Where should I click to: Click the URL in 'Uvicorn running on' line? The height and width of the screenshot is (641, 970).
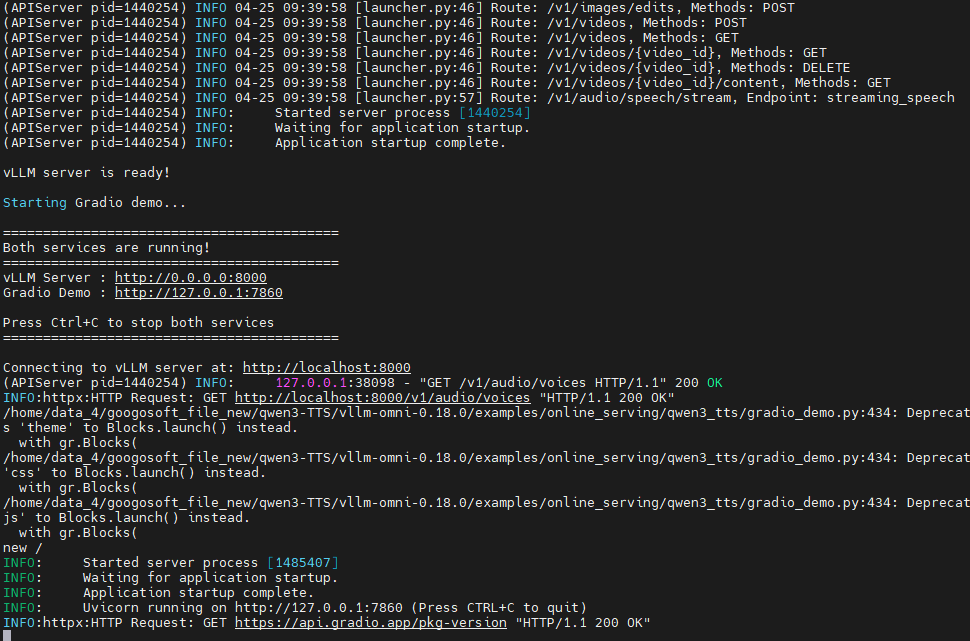click(319, 608)
